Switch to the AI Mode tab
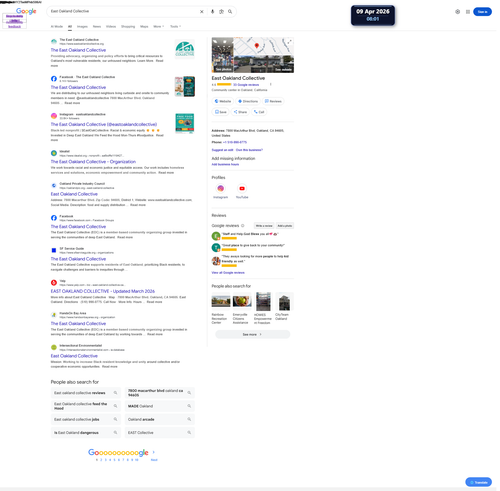 pyautogui.click(x=57, y=26)
